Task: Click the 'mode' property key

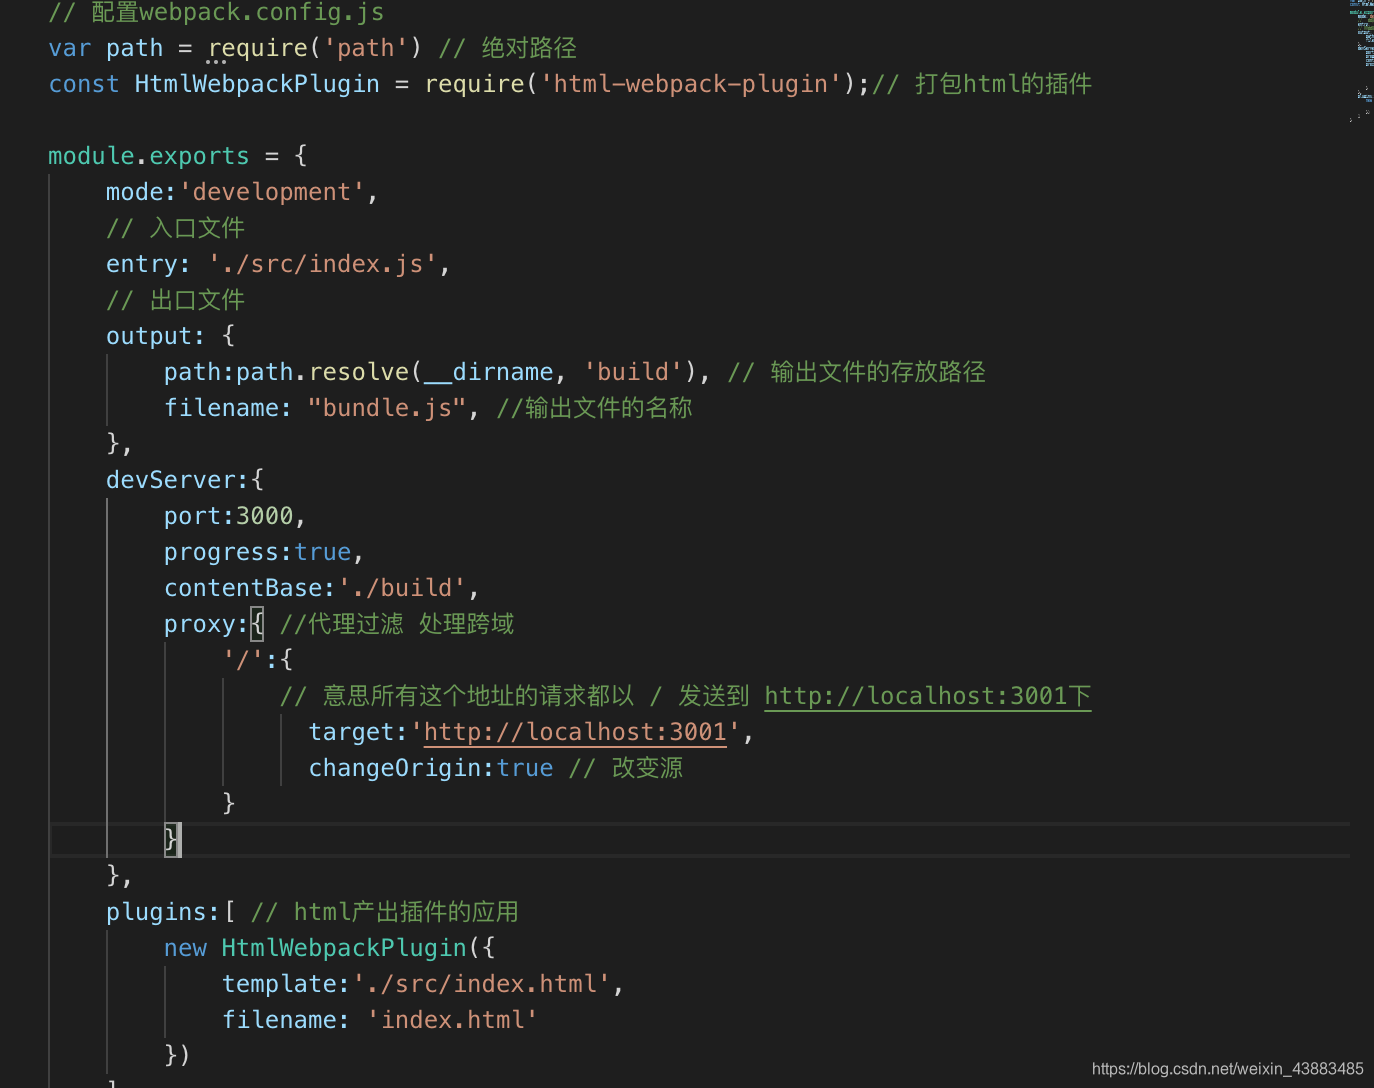Action: [135, 192]
